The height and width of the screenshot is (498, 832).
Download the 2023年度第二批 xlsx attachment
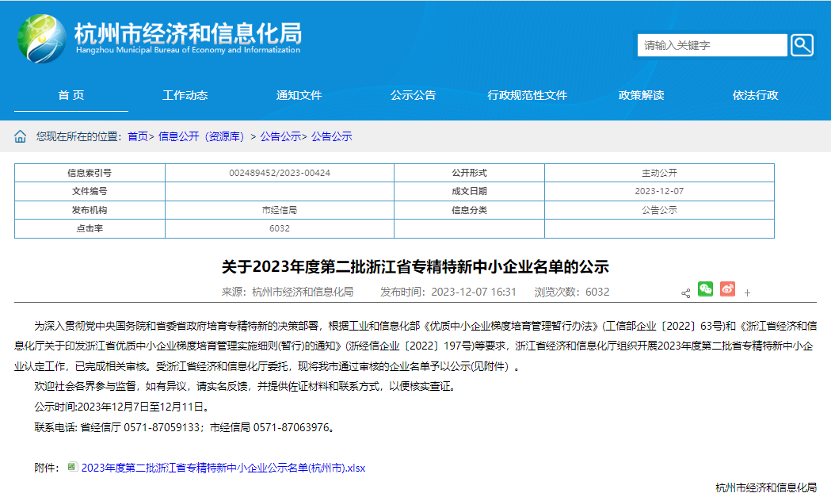click(223, 468)
